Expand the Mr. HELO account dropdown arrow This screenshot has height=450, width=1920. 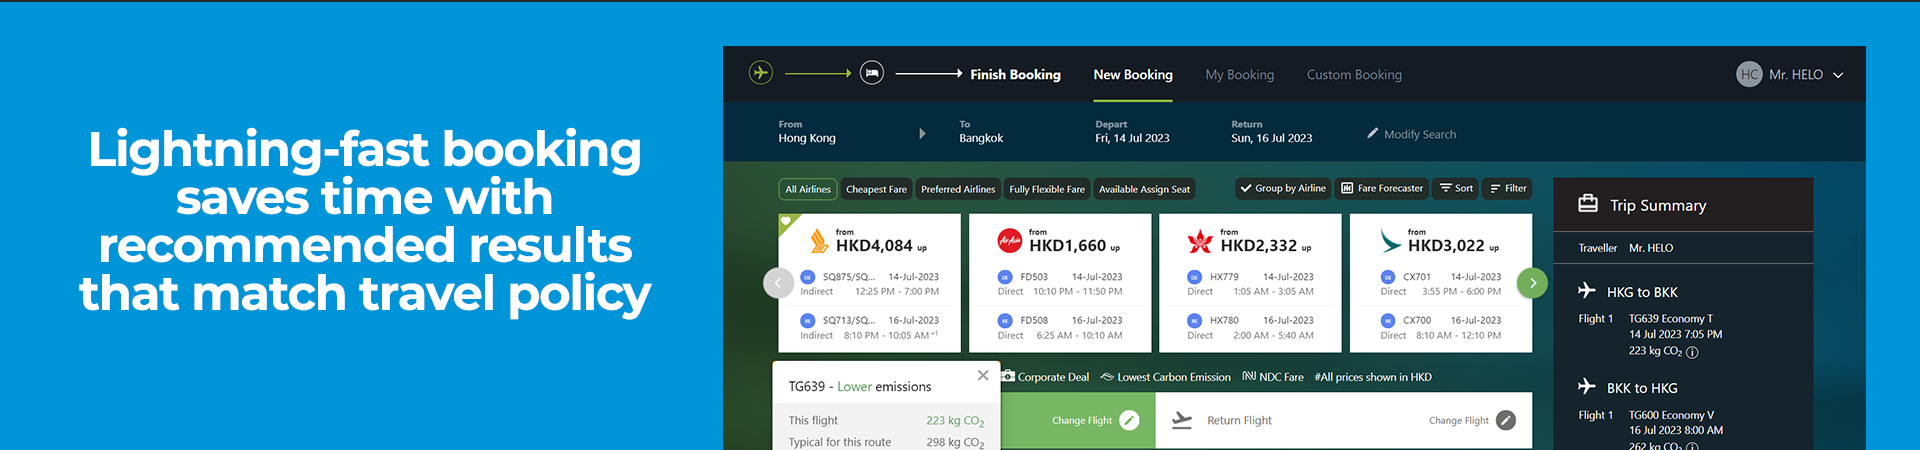pyautogui.click(x=1838, y=75)
